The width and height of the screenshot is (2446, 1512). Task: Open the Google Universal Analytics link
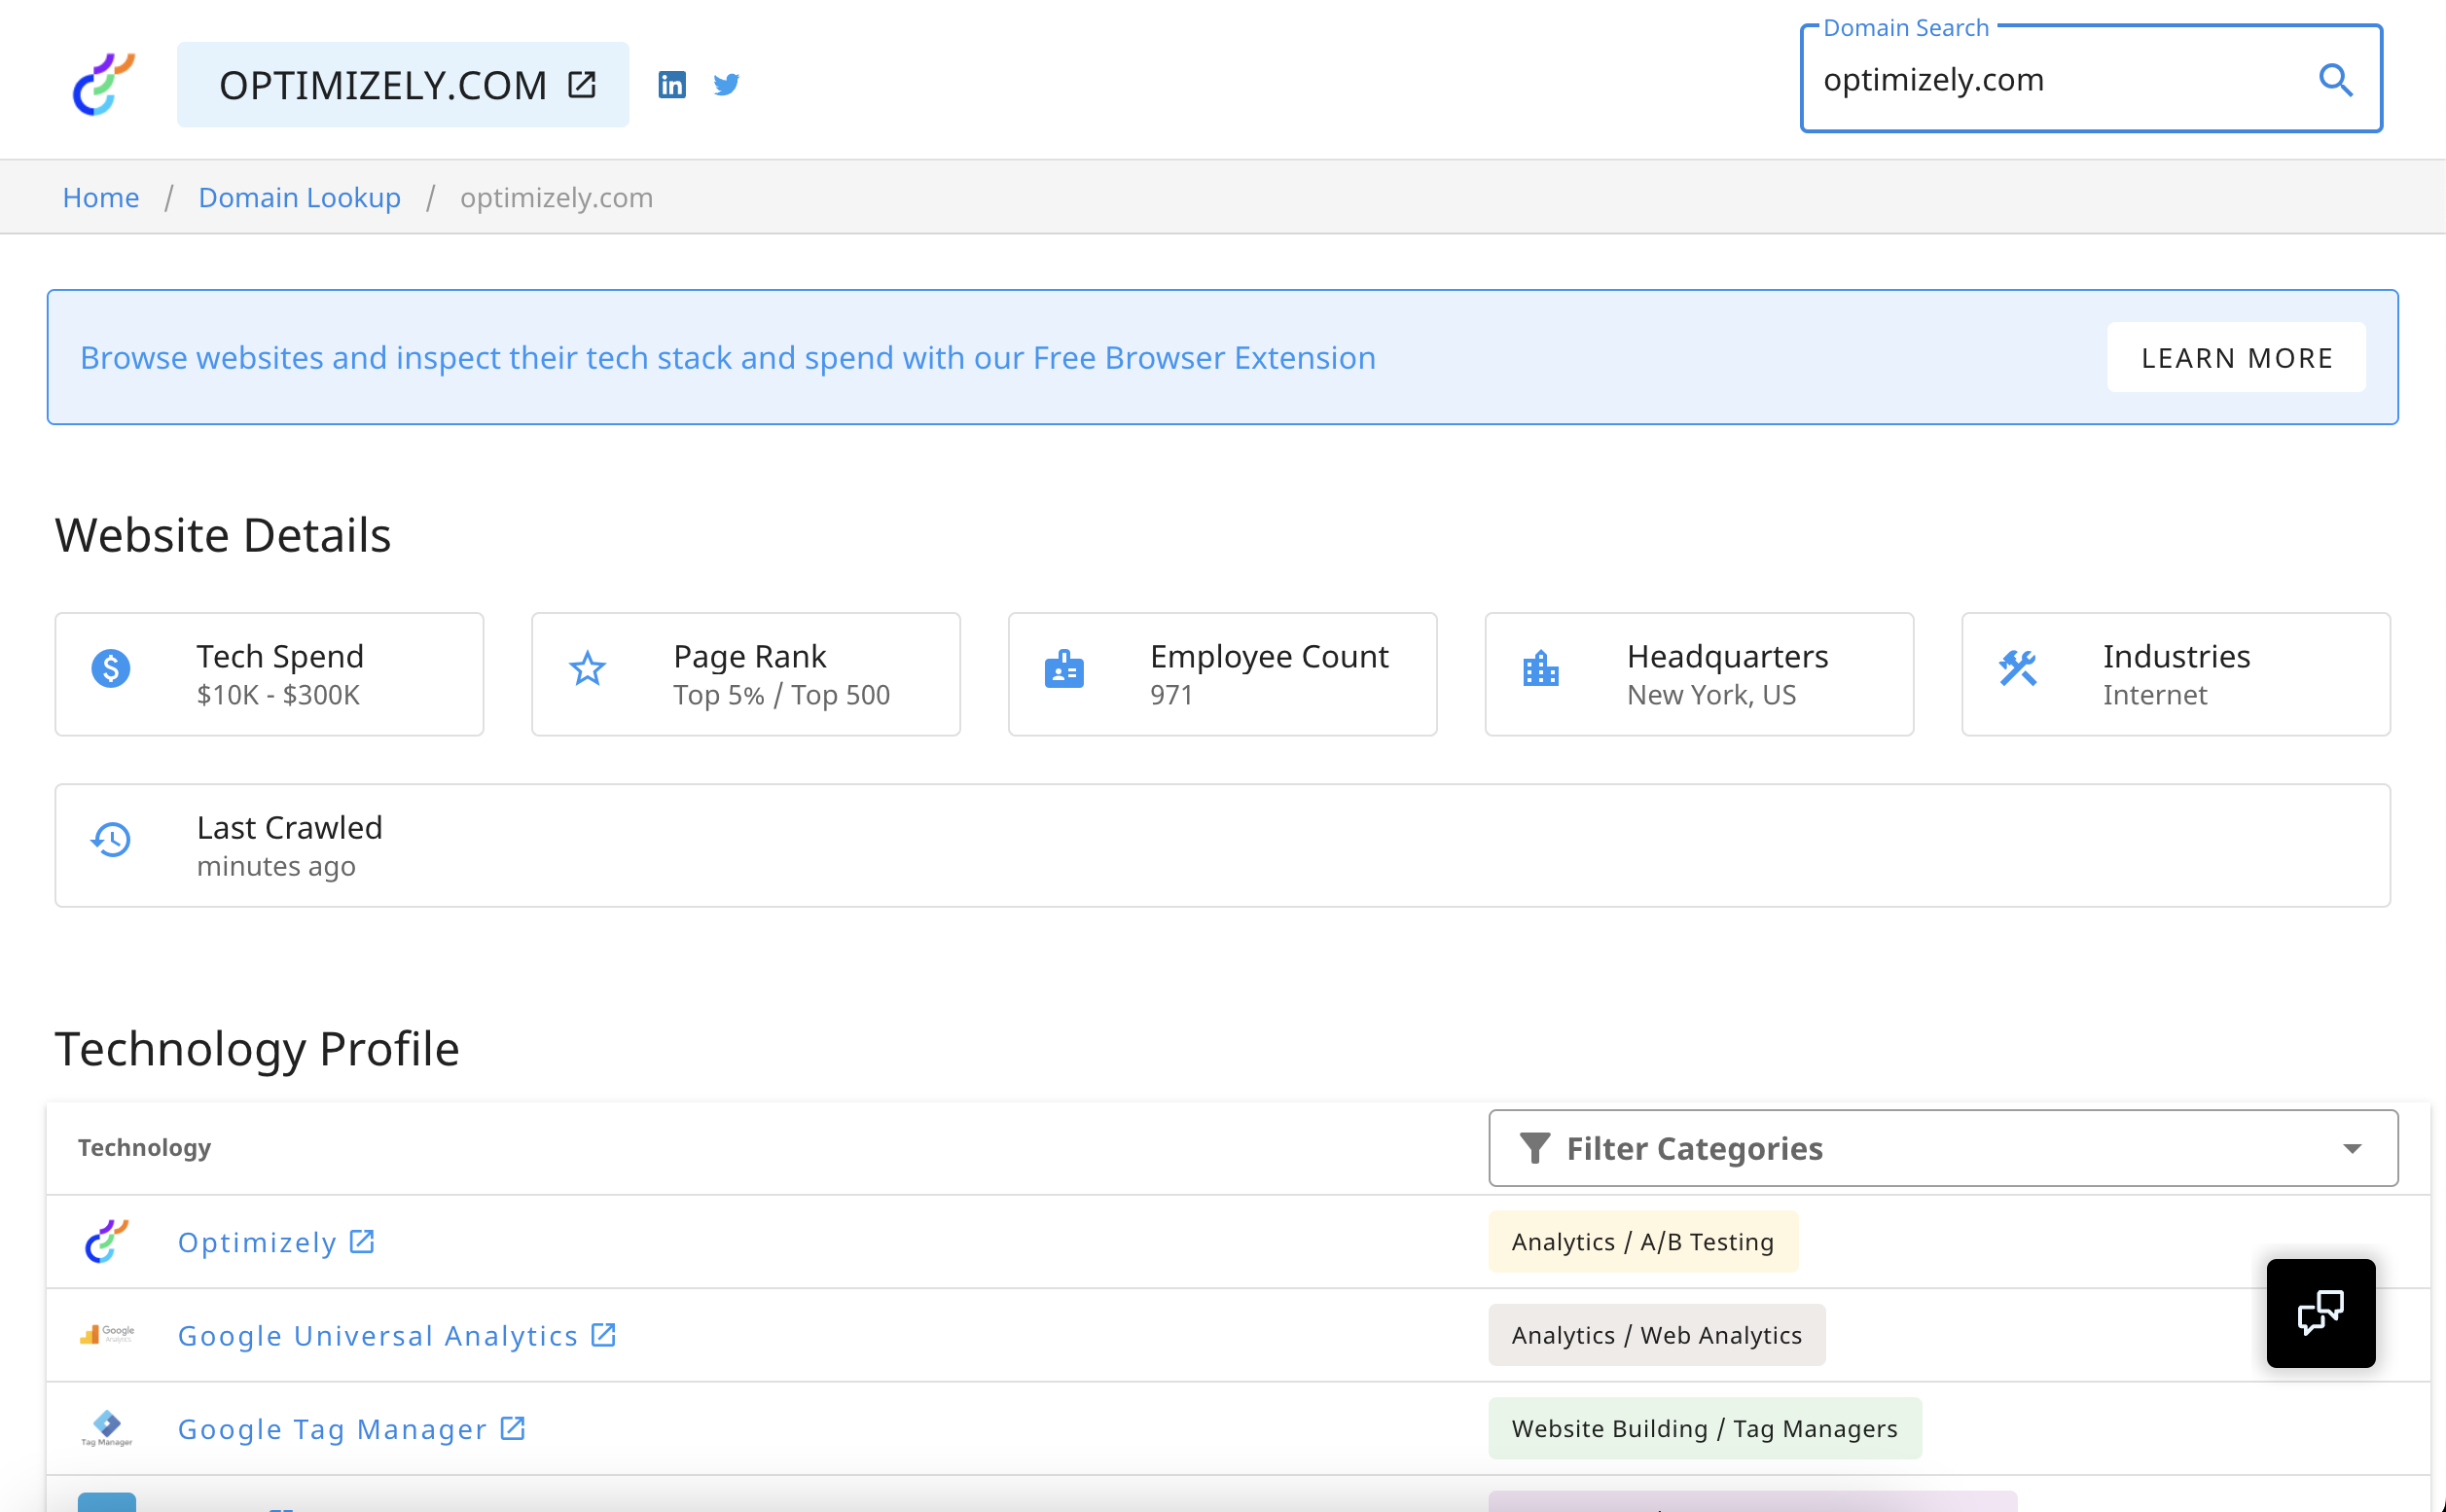[x=378, y=1335]
